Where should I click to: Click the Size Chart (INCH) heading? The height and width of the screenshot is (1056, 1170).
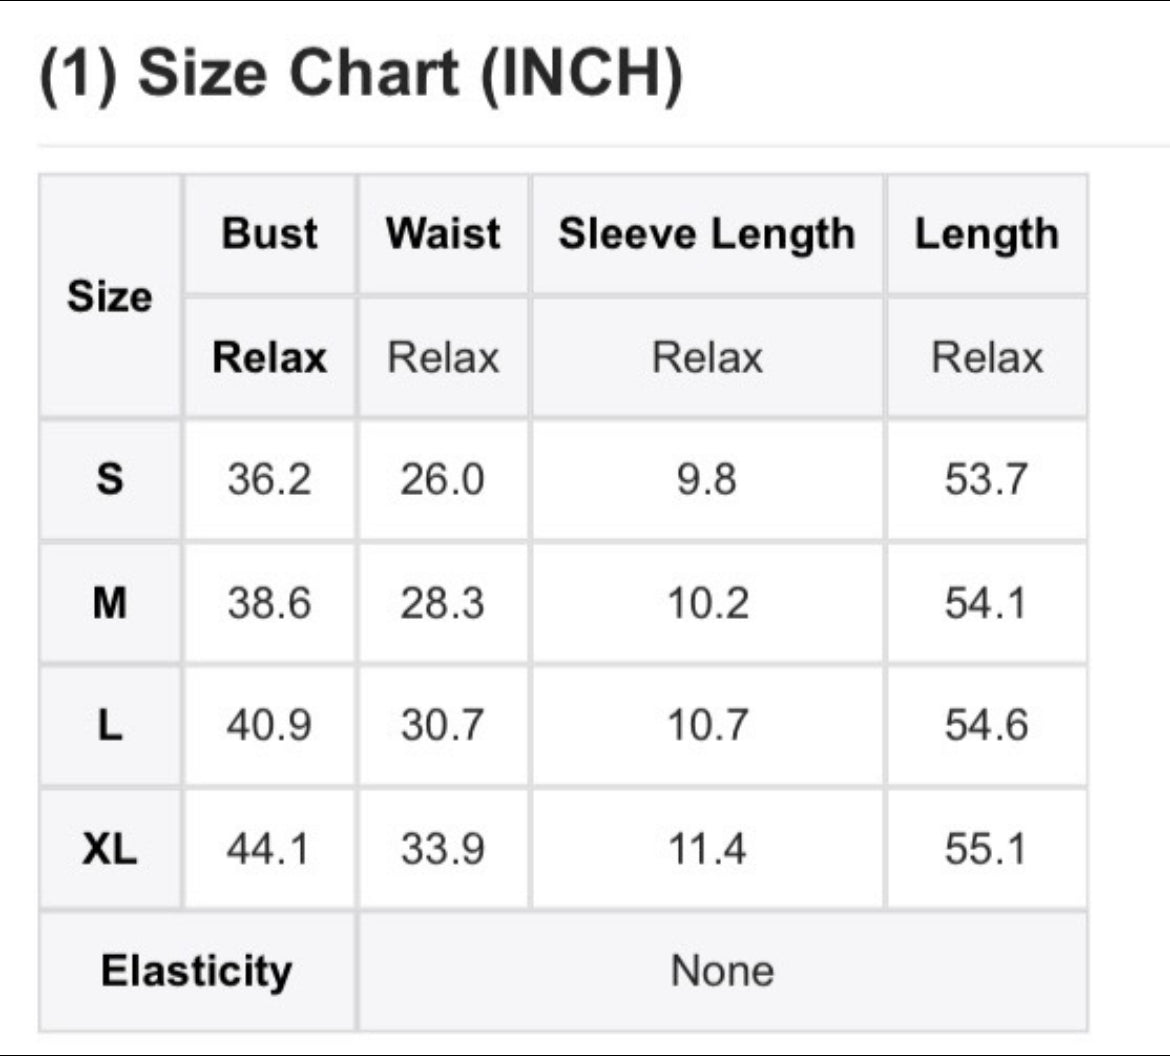pos(361,73)
